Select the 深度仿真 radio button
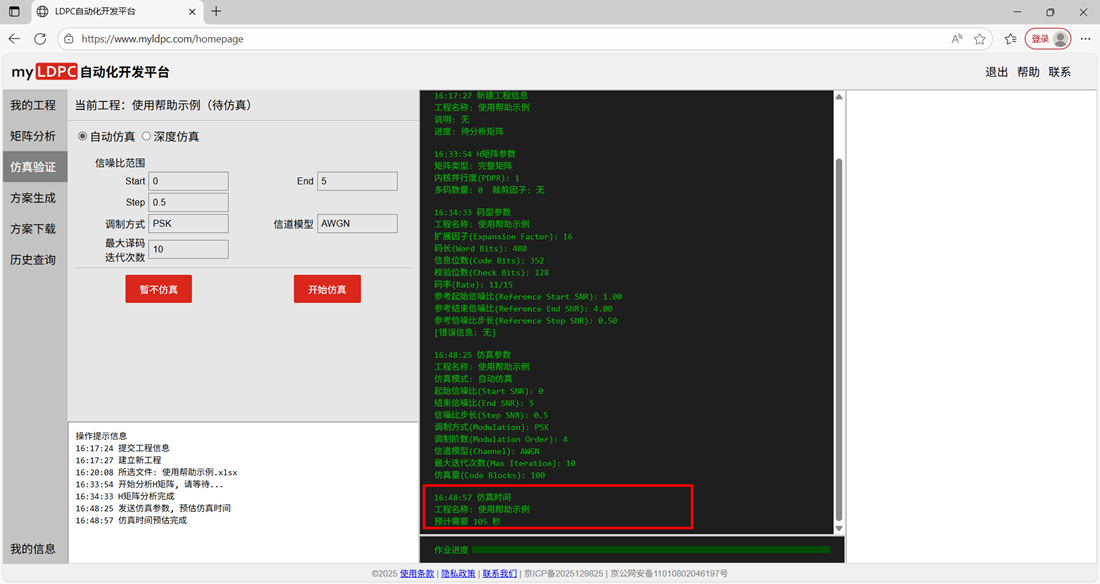Screen dimensions: 1100x584 click(146, 136)
